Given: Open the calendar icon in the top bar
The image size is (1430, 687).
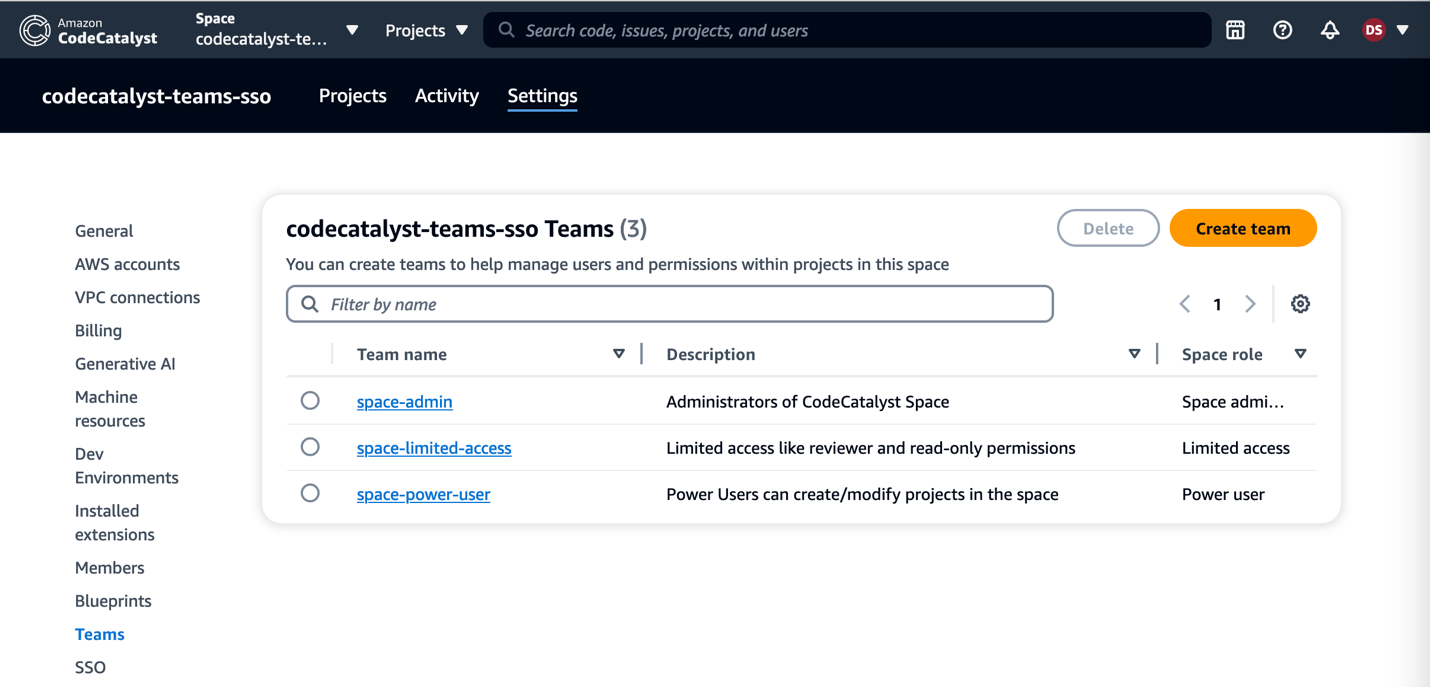Looking at the screenshot, I should point(1234,30).
